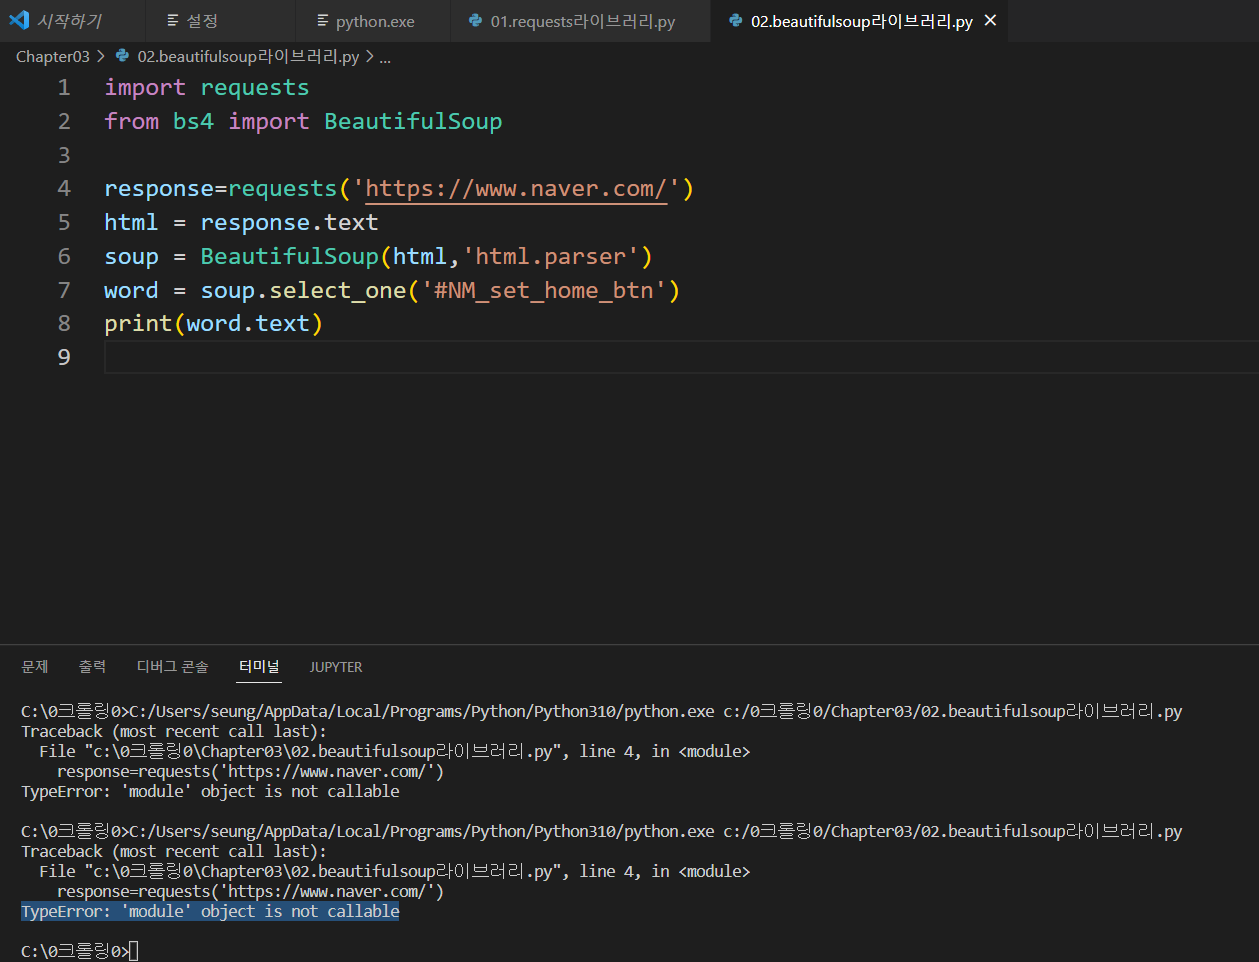Switch to 01.requests라이브러리.py tab
This screenshot has width=1259, height=962.
582,21
